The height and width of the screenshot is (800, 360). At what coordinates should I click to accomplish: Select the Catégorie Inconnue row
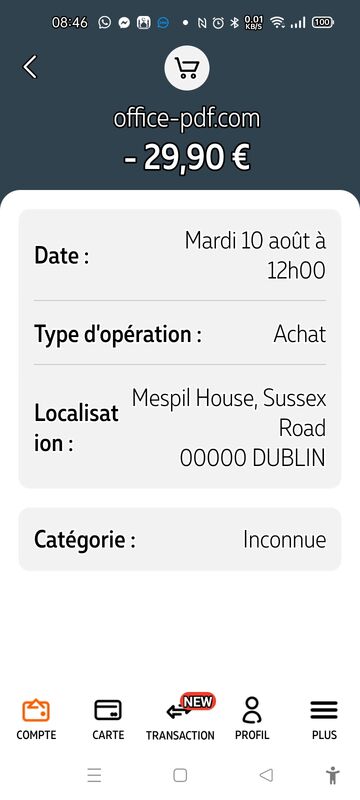click(x=179, y=539)
